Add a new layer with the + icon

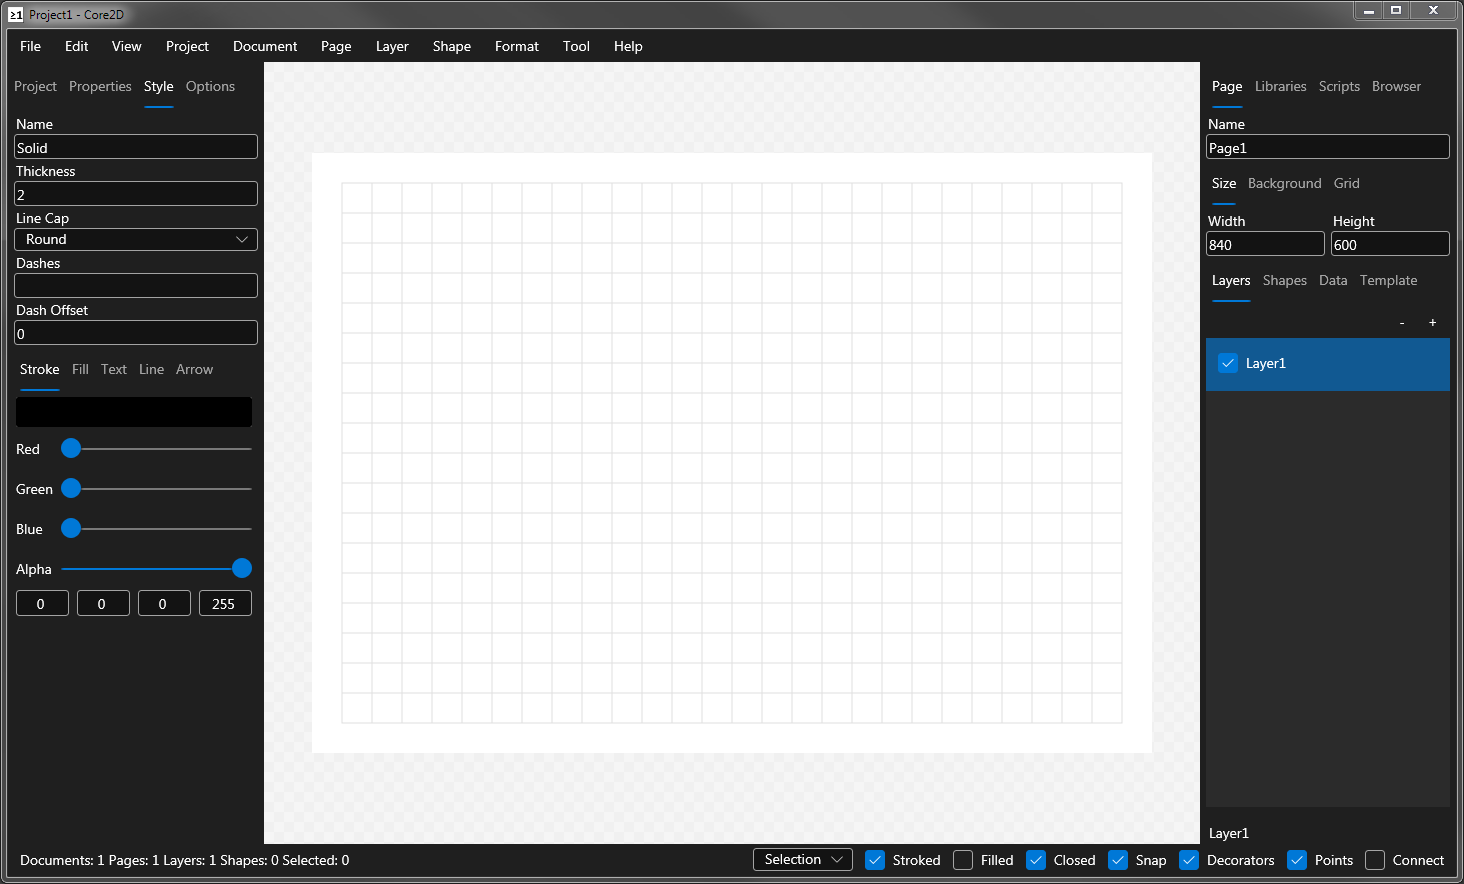point(1432,322)
